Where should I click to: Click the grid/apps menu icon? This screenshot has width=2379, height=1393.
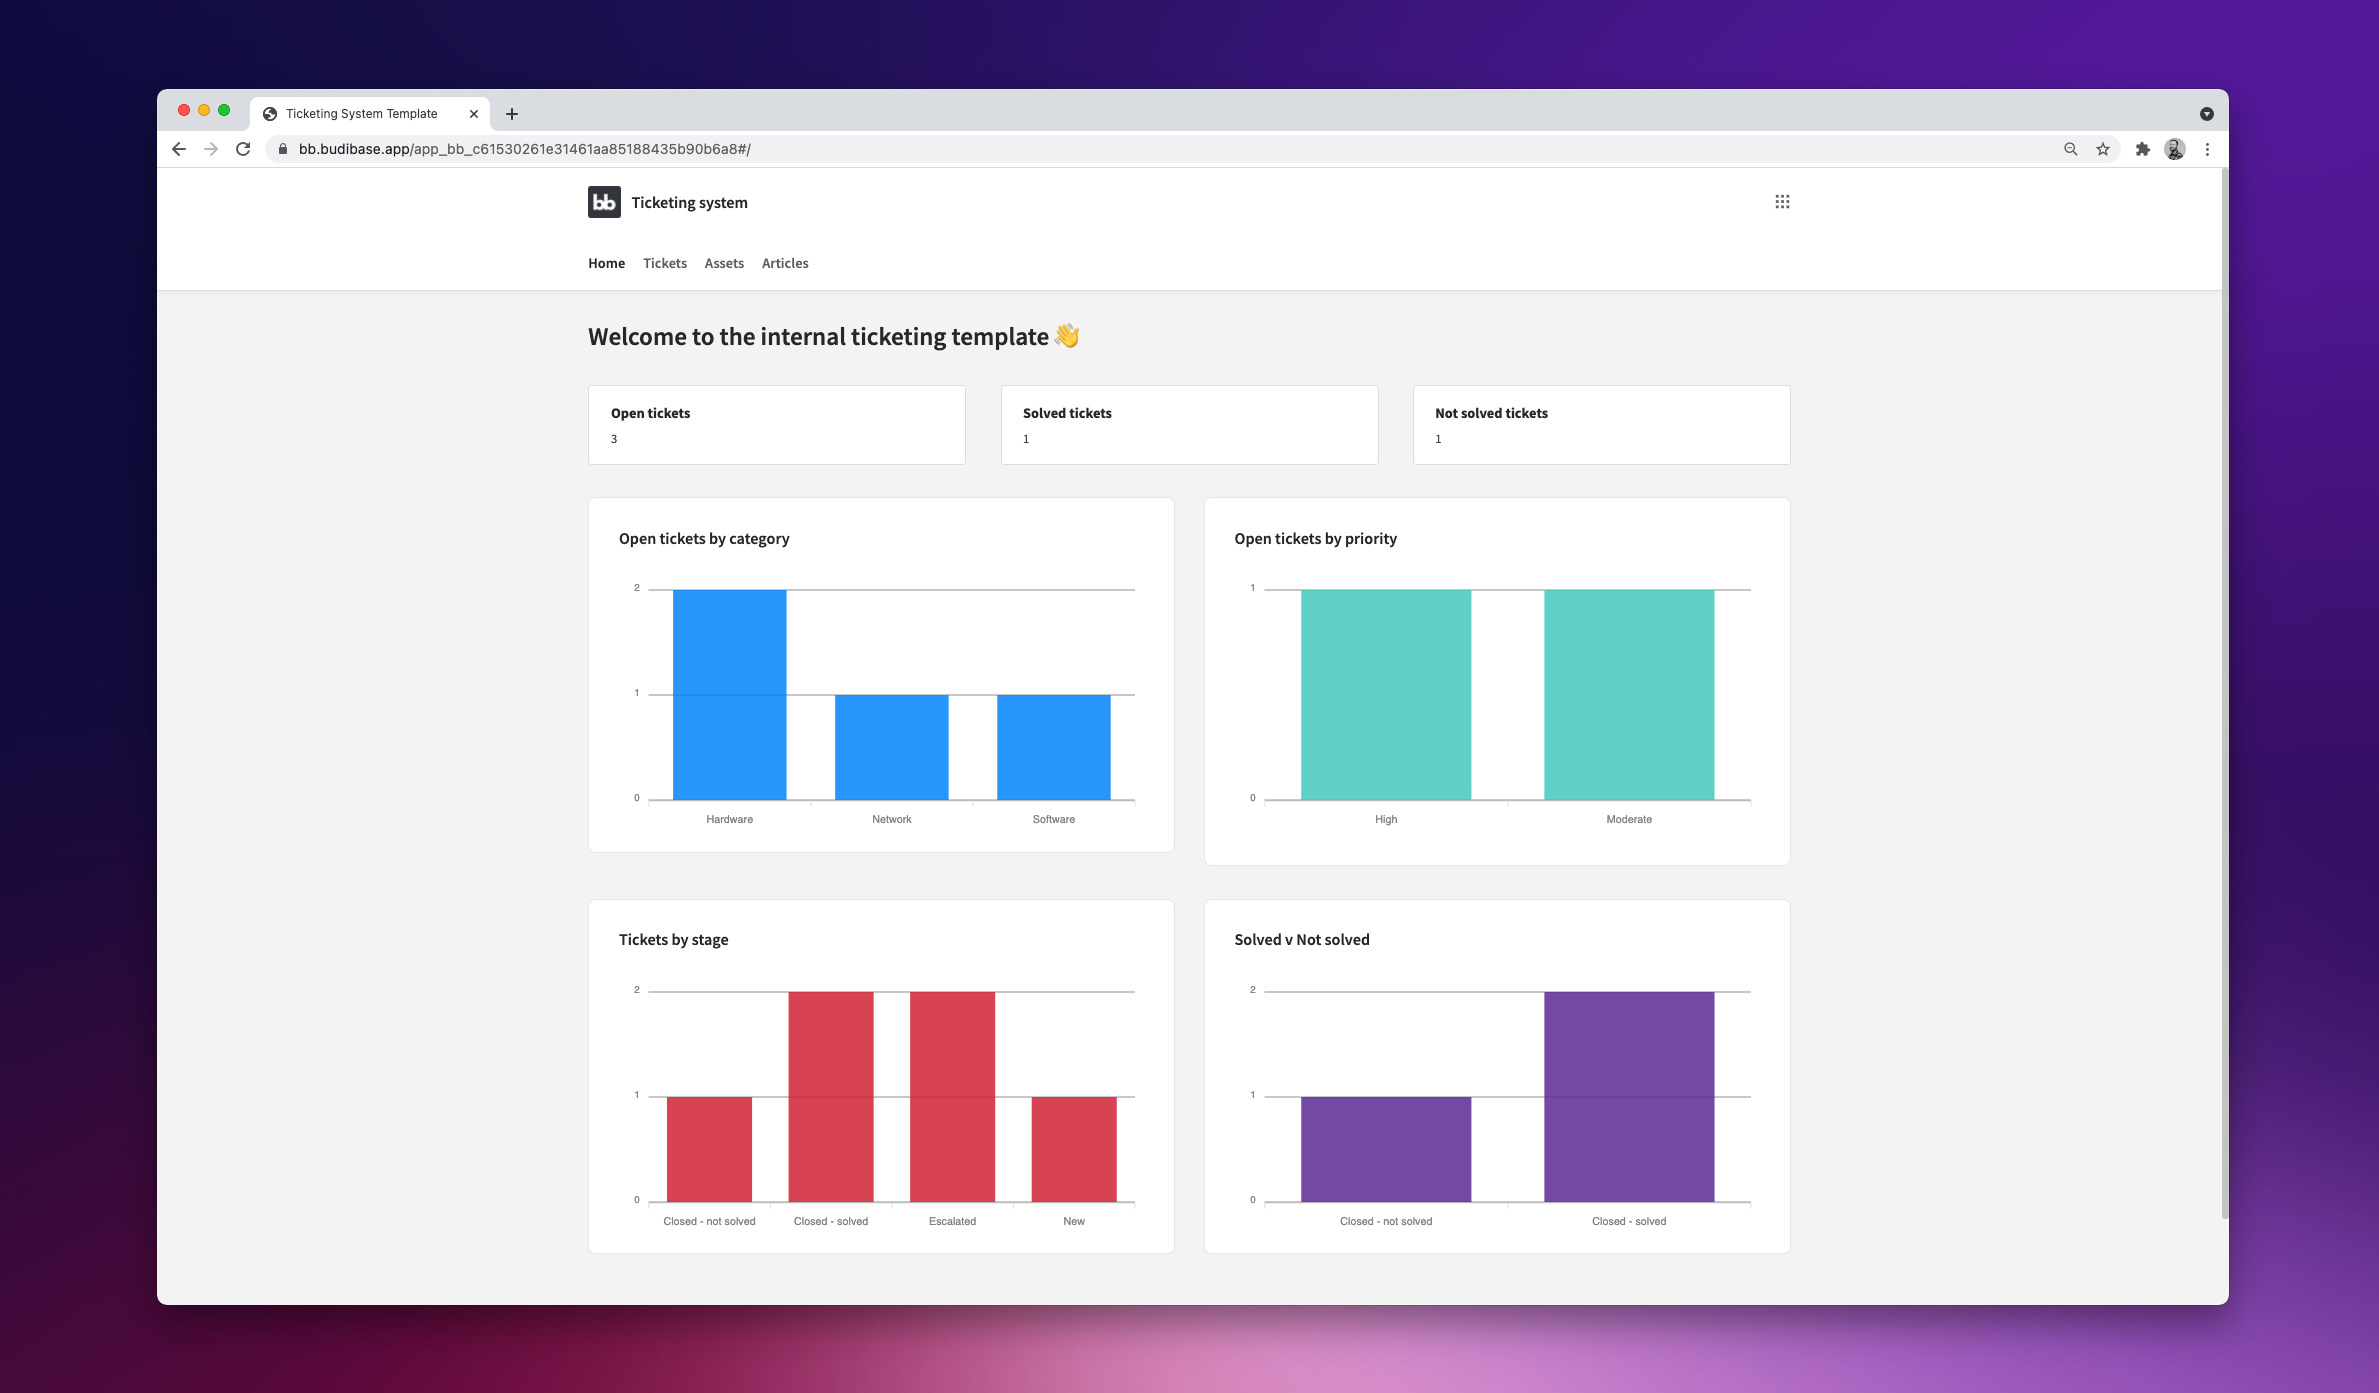pos(1781,201)
